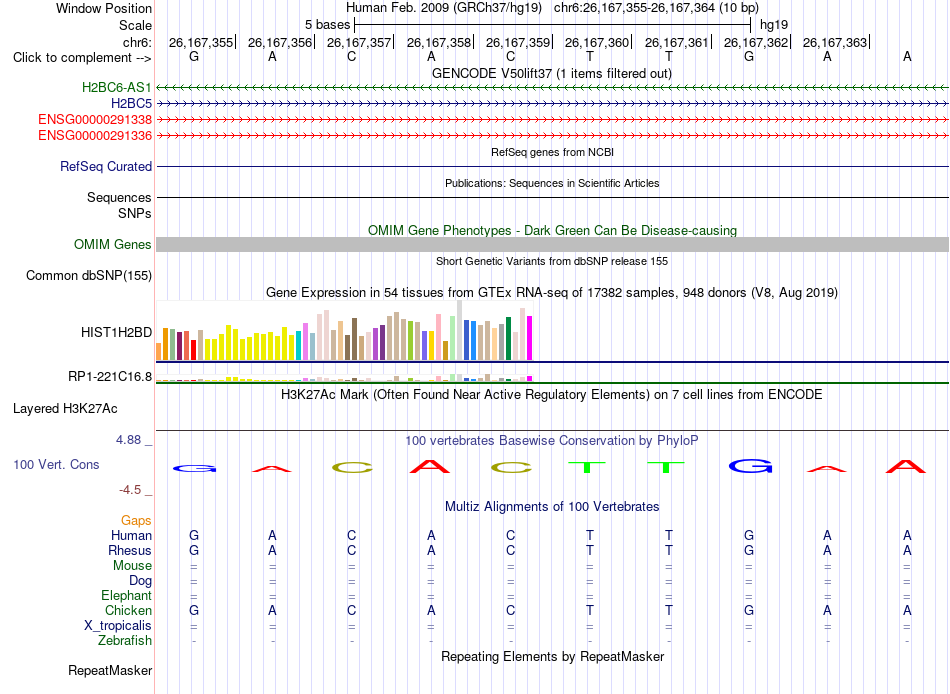
Task: Click 'Publications: Sequences in Scientific Articles' title
Action: [552, 183]
